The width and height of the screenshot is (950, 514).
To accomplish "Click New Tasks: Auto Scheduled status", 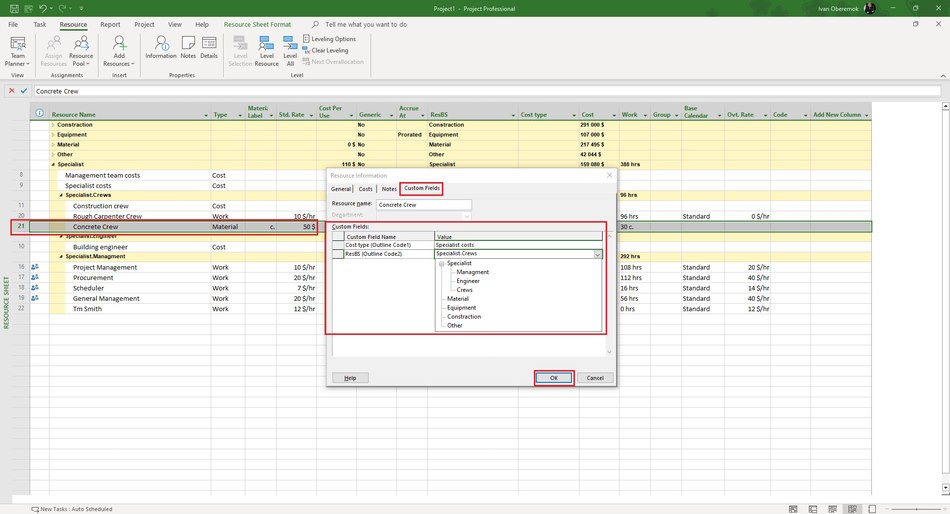I will (72, 509).
